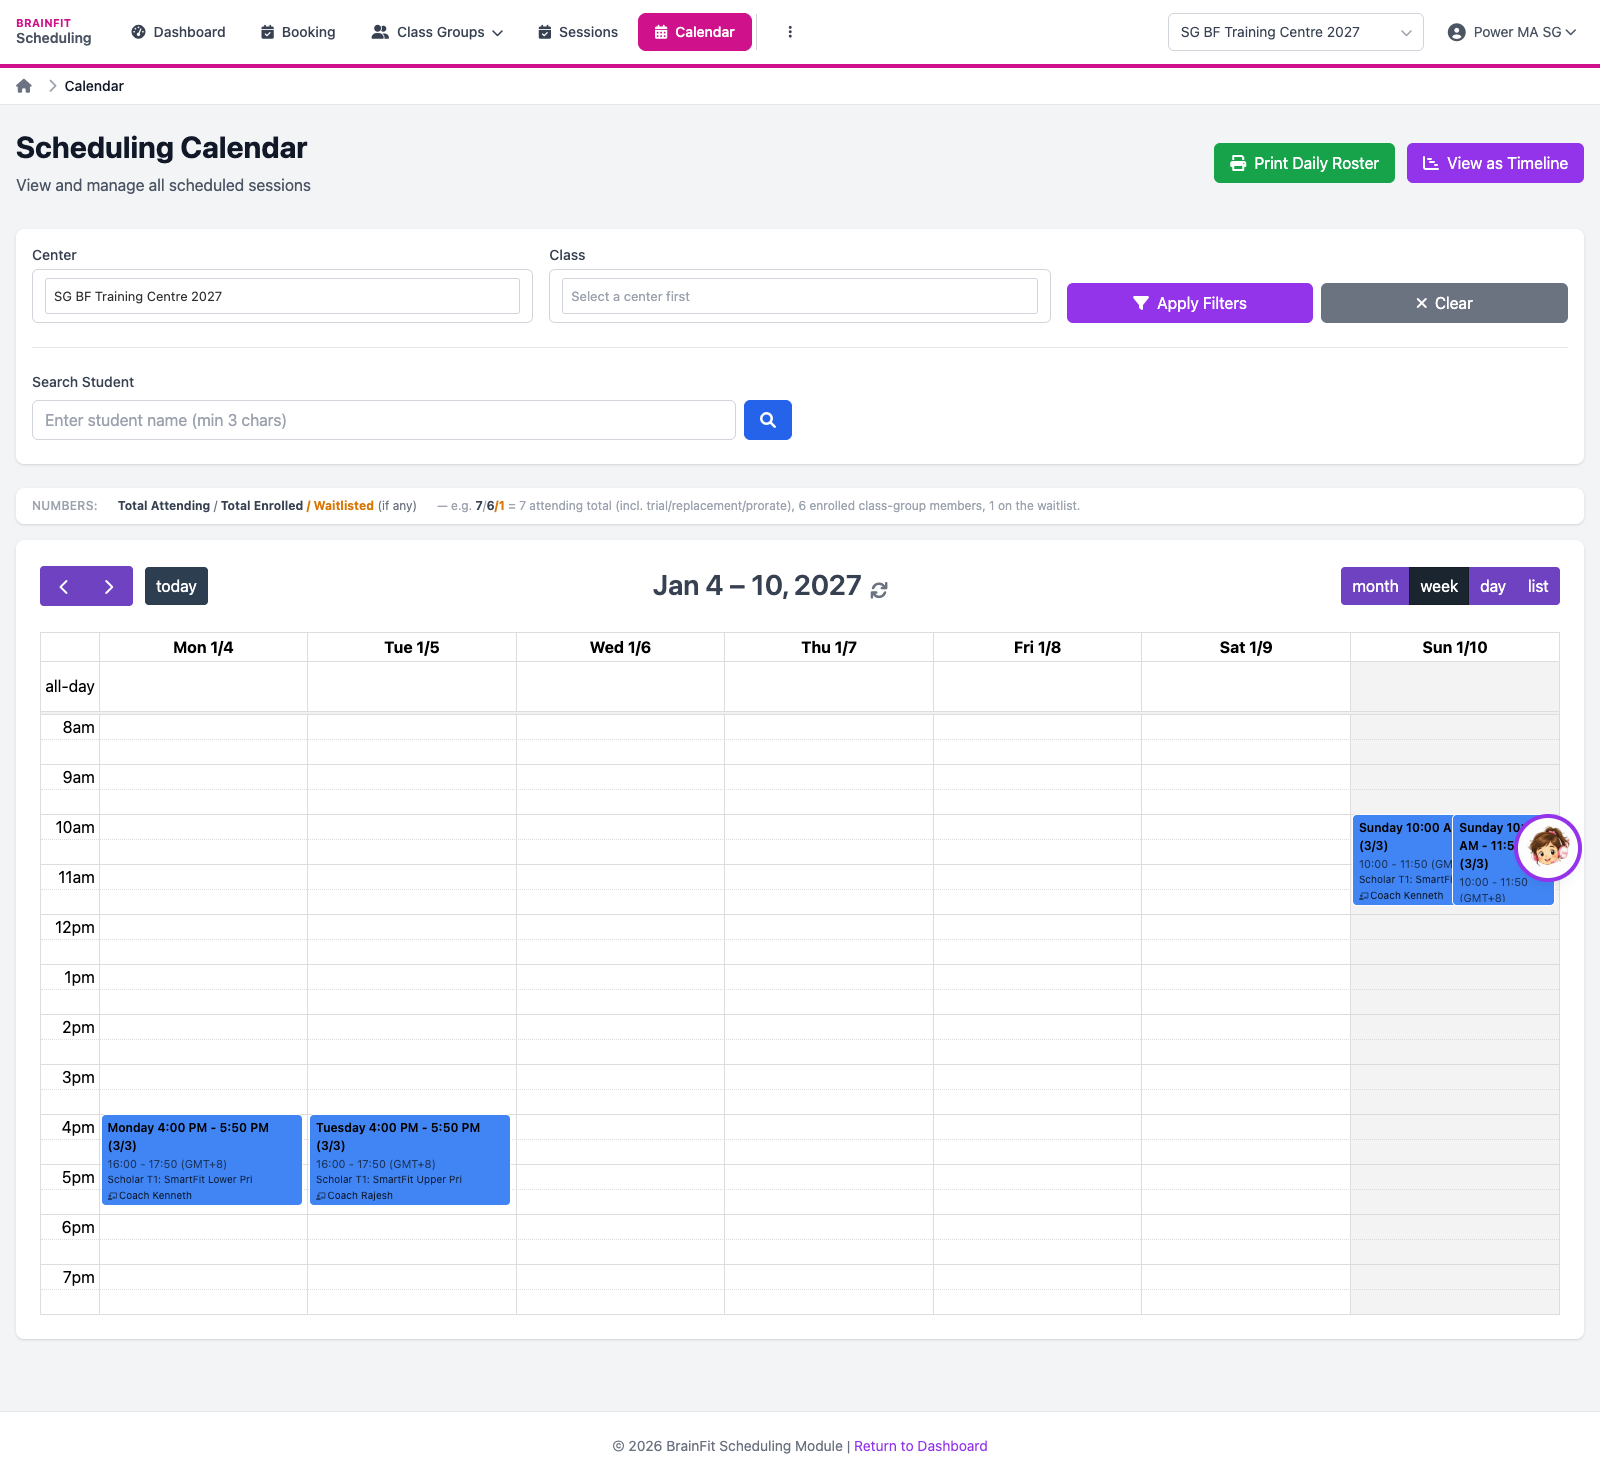Viewport: 1600px width, 1480px height.
Task: Click the Tue 1/5 column header
Action: click(x=412, y=647)
